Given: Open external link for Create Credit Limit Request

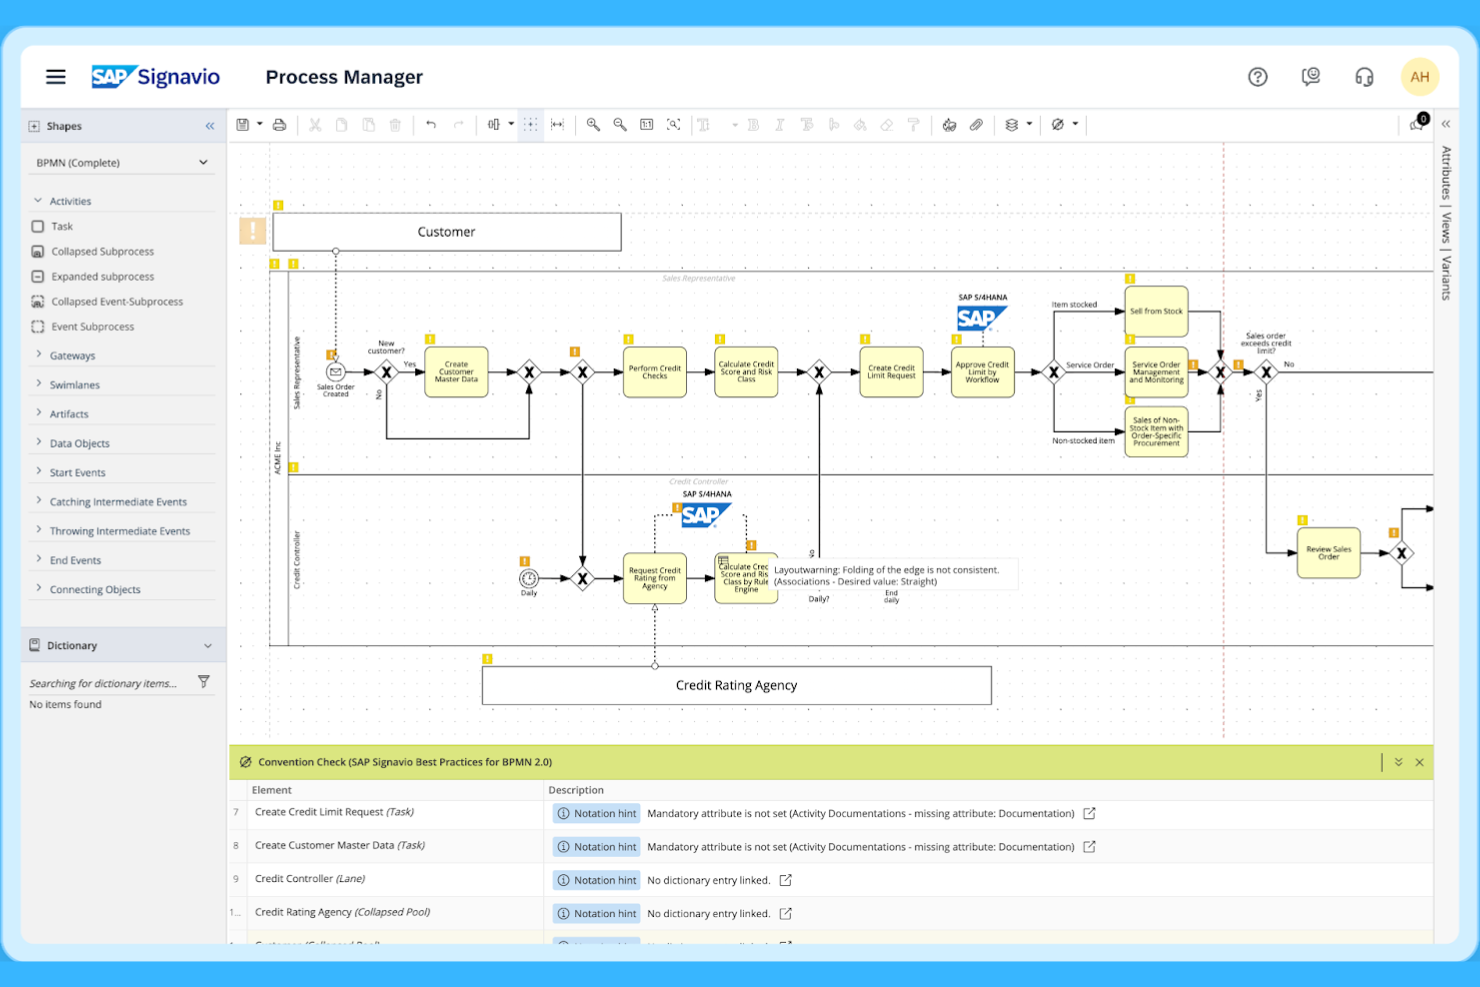Looking at the screenshot, I should click(1088, 813).
